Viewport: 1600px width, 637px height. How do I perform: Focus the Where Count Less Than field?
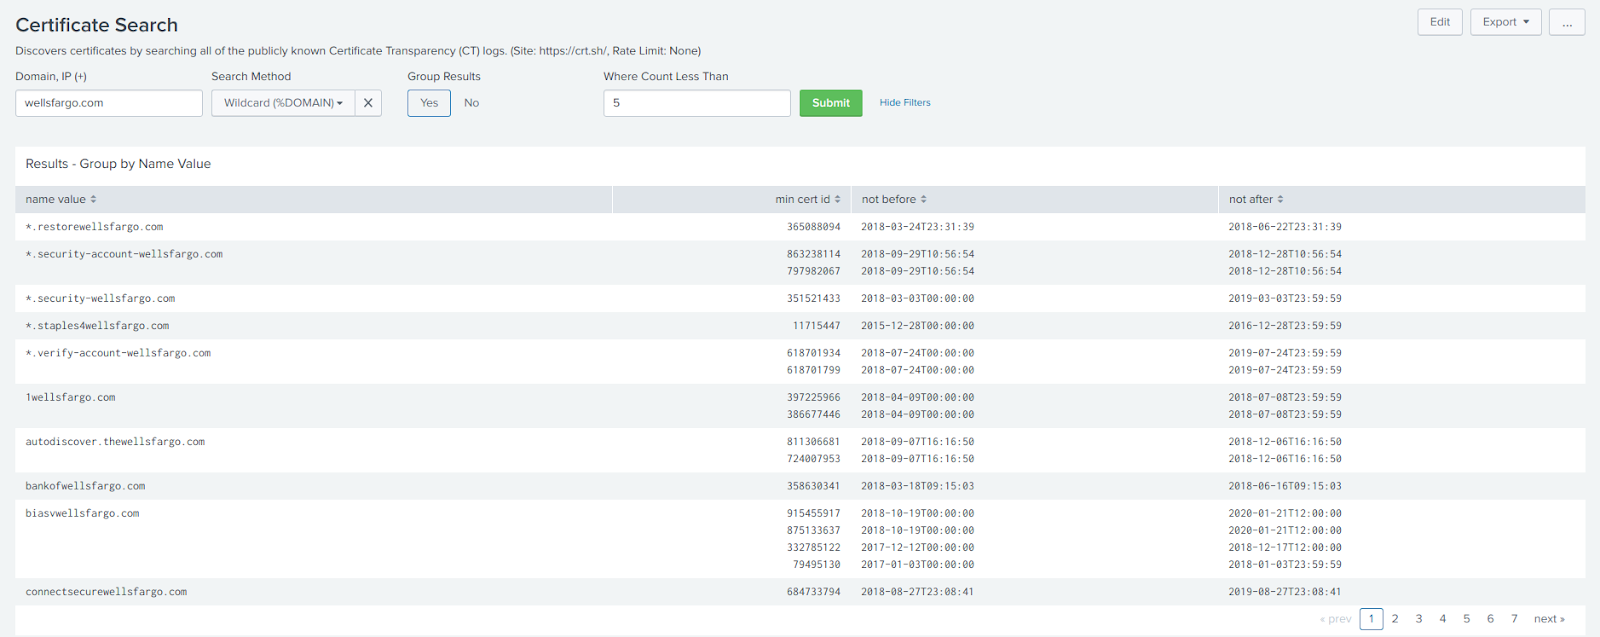(697, 103)
